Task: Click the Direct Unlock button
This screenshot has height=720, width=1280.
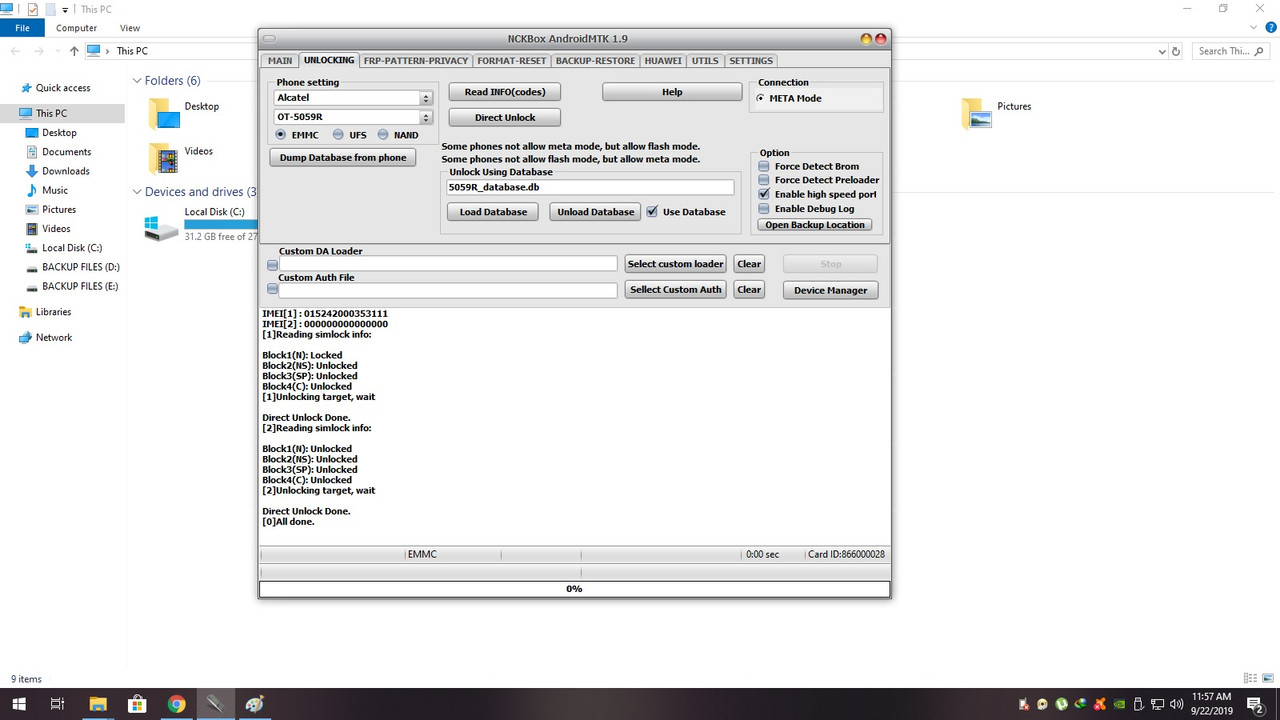Action: click(x=505, y=118)
